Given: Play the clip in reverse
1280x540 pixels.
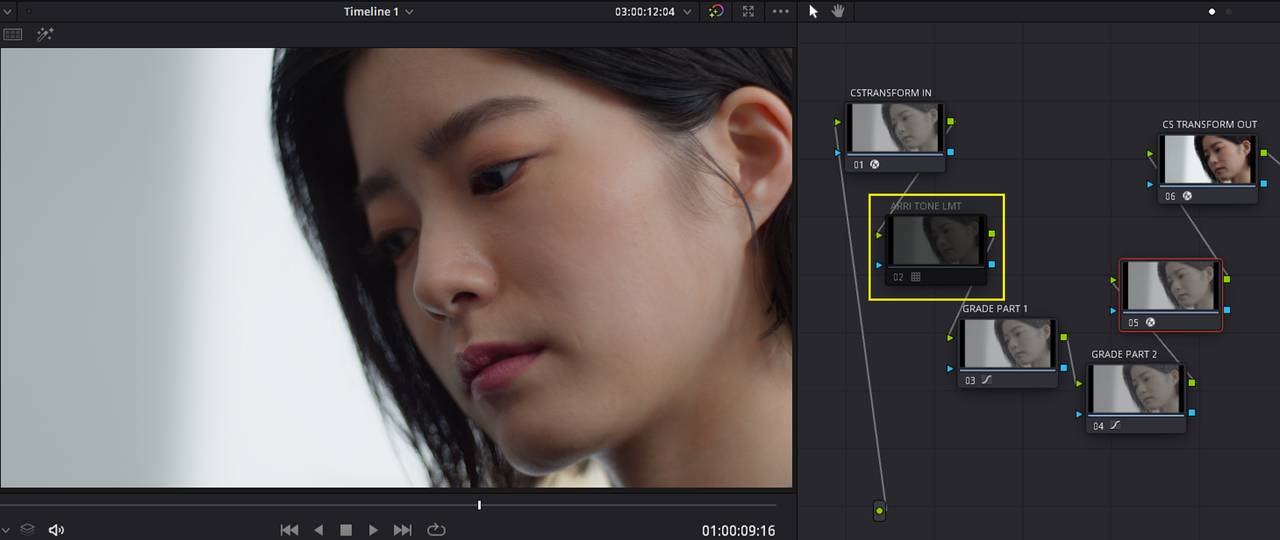Looking at the screenshot, I should tap(318, 530).
